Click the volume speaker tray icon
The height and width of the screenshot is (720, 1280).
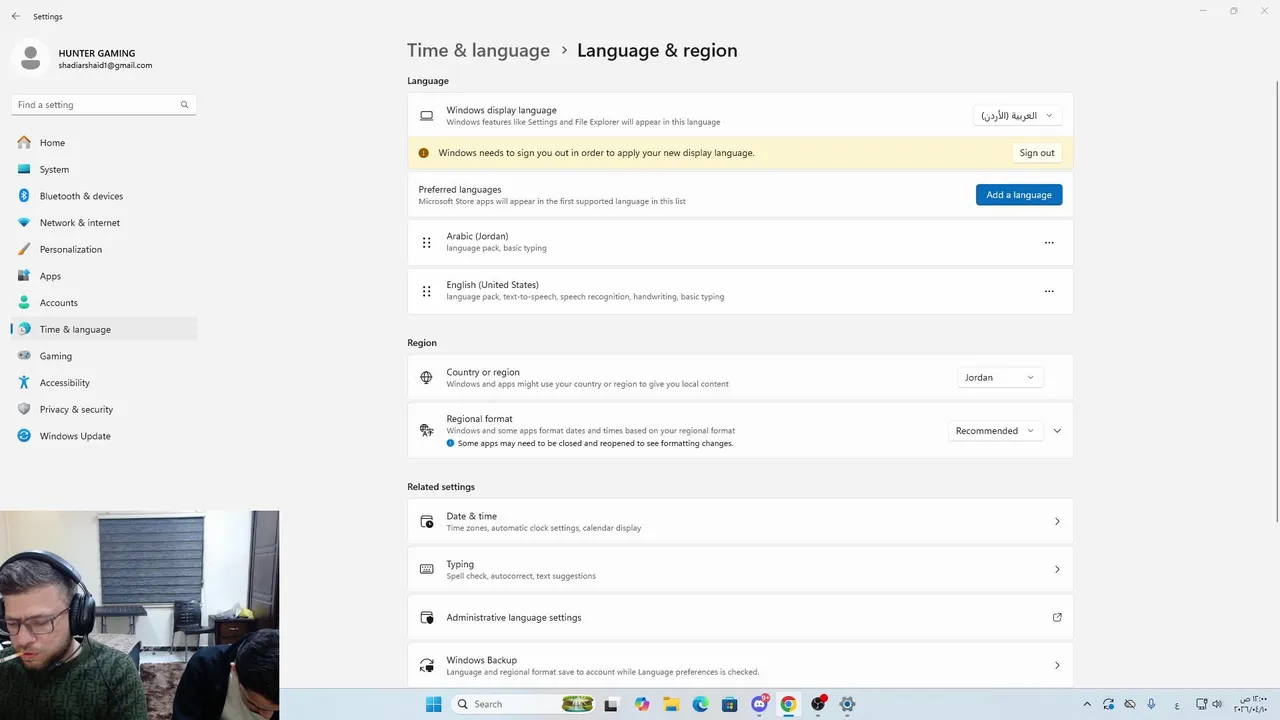click(x=1215, y=704)
